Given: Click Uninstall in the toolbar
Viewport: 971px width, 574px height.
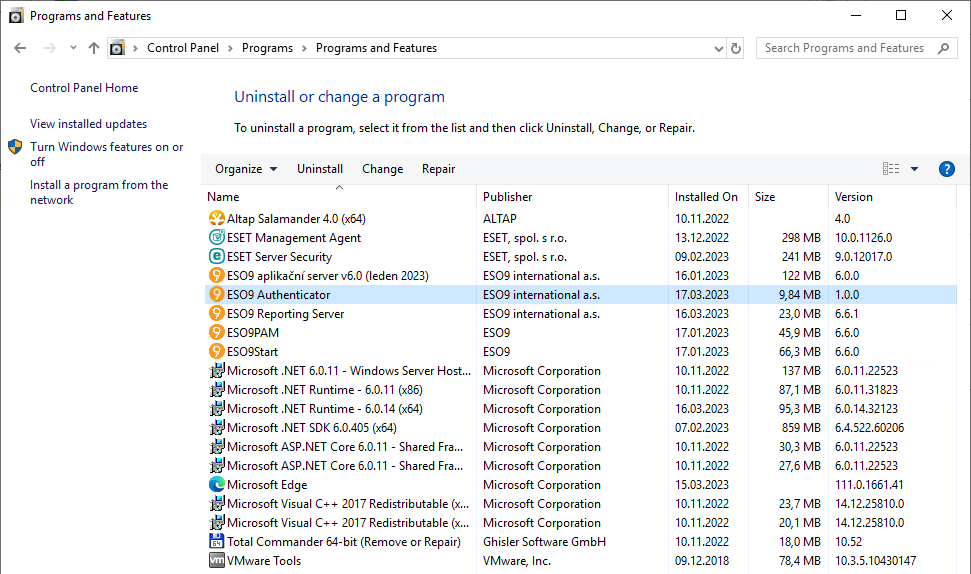Looking at the screenshot, I should (320, 169).
